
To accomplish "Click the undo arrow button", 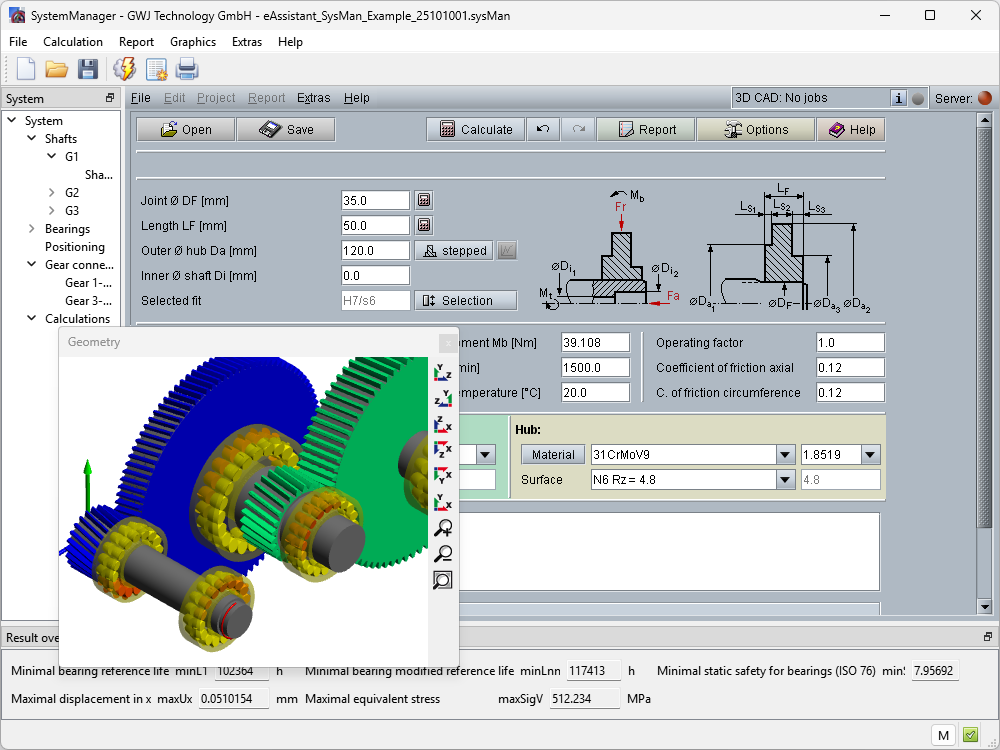I will tap(542, 129).
